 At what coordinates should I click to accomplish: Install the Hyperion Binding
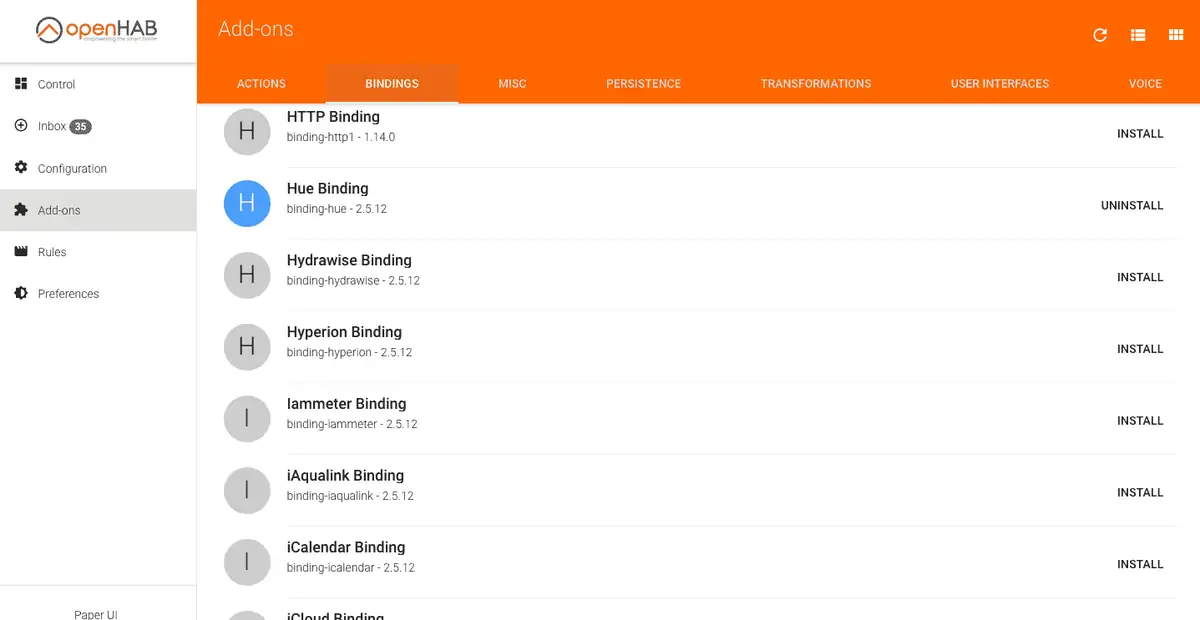(x=1140, y=349)
